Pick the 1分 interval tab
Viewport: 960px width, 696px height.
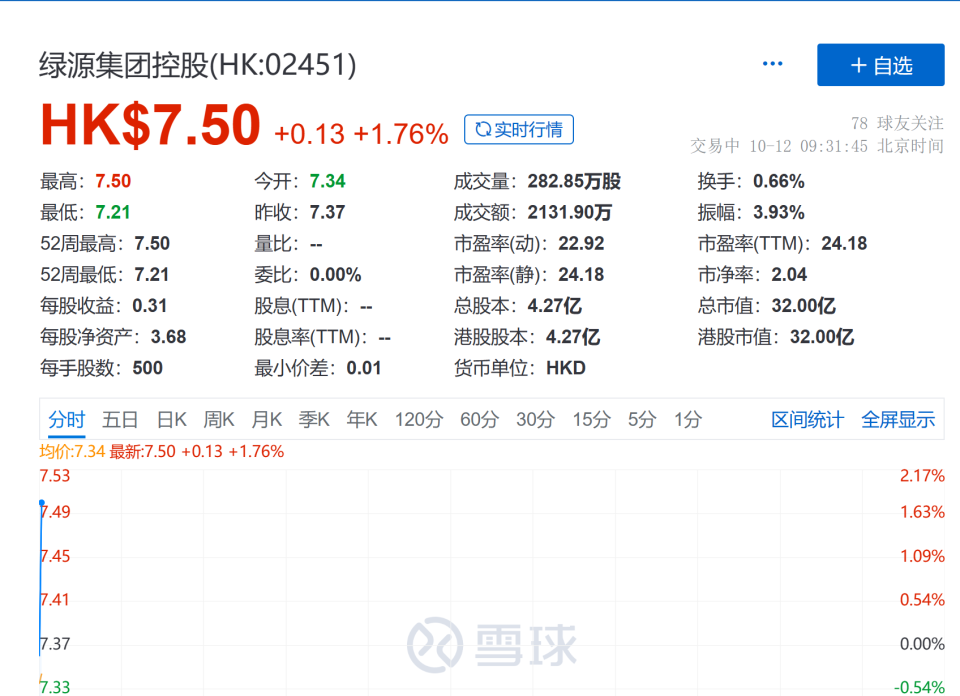coord(688,420)
